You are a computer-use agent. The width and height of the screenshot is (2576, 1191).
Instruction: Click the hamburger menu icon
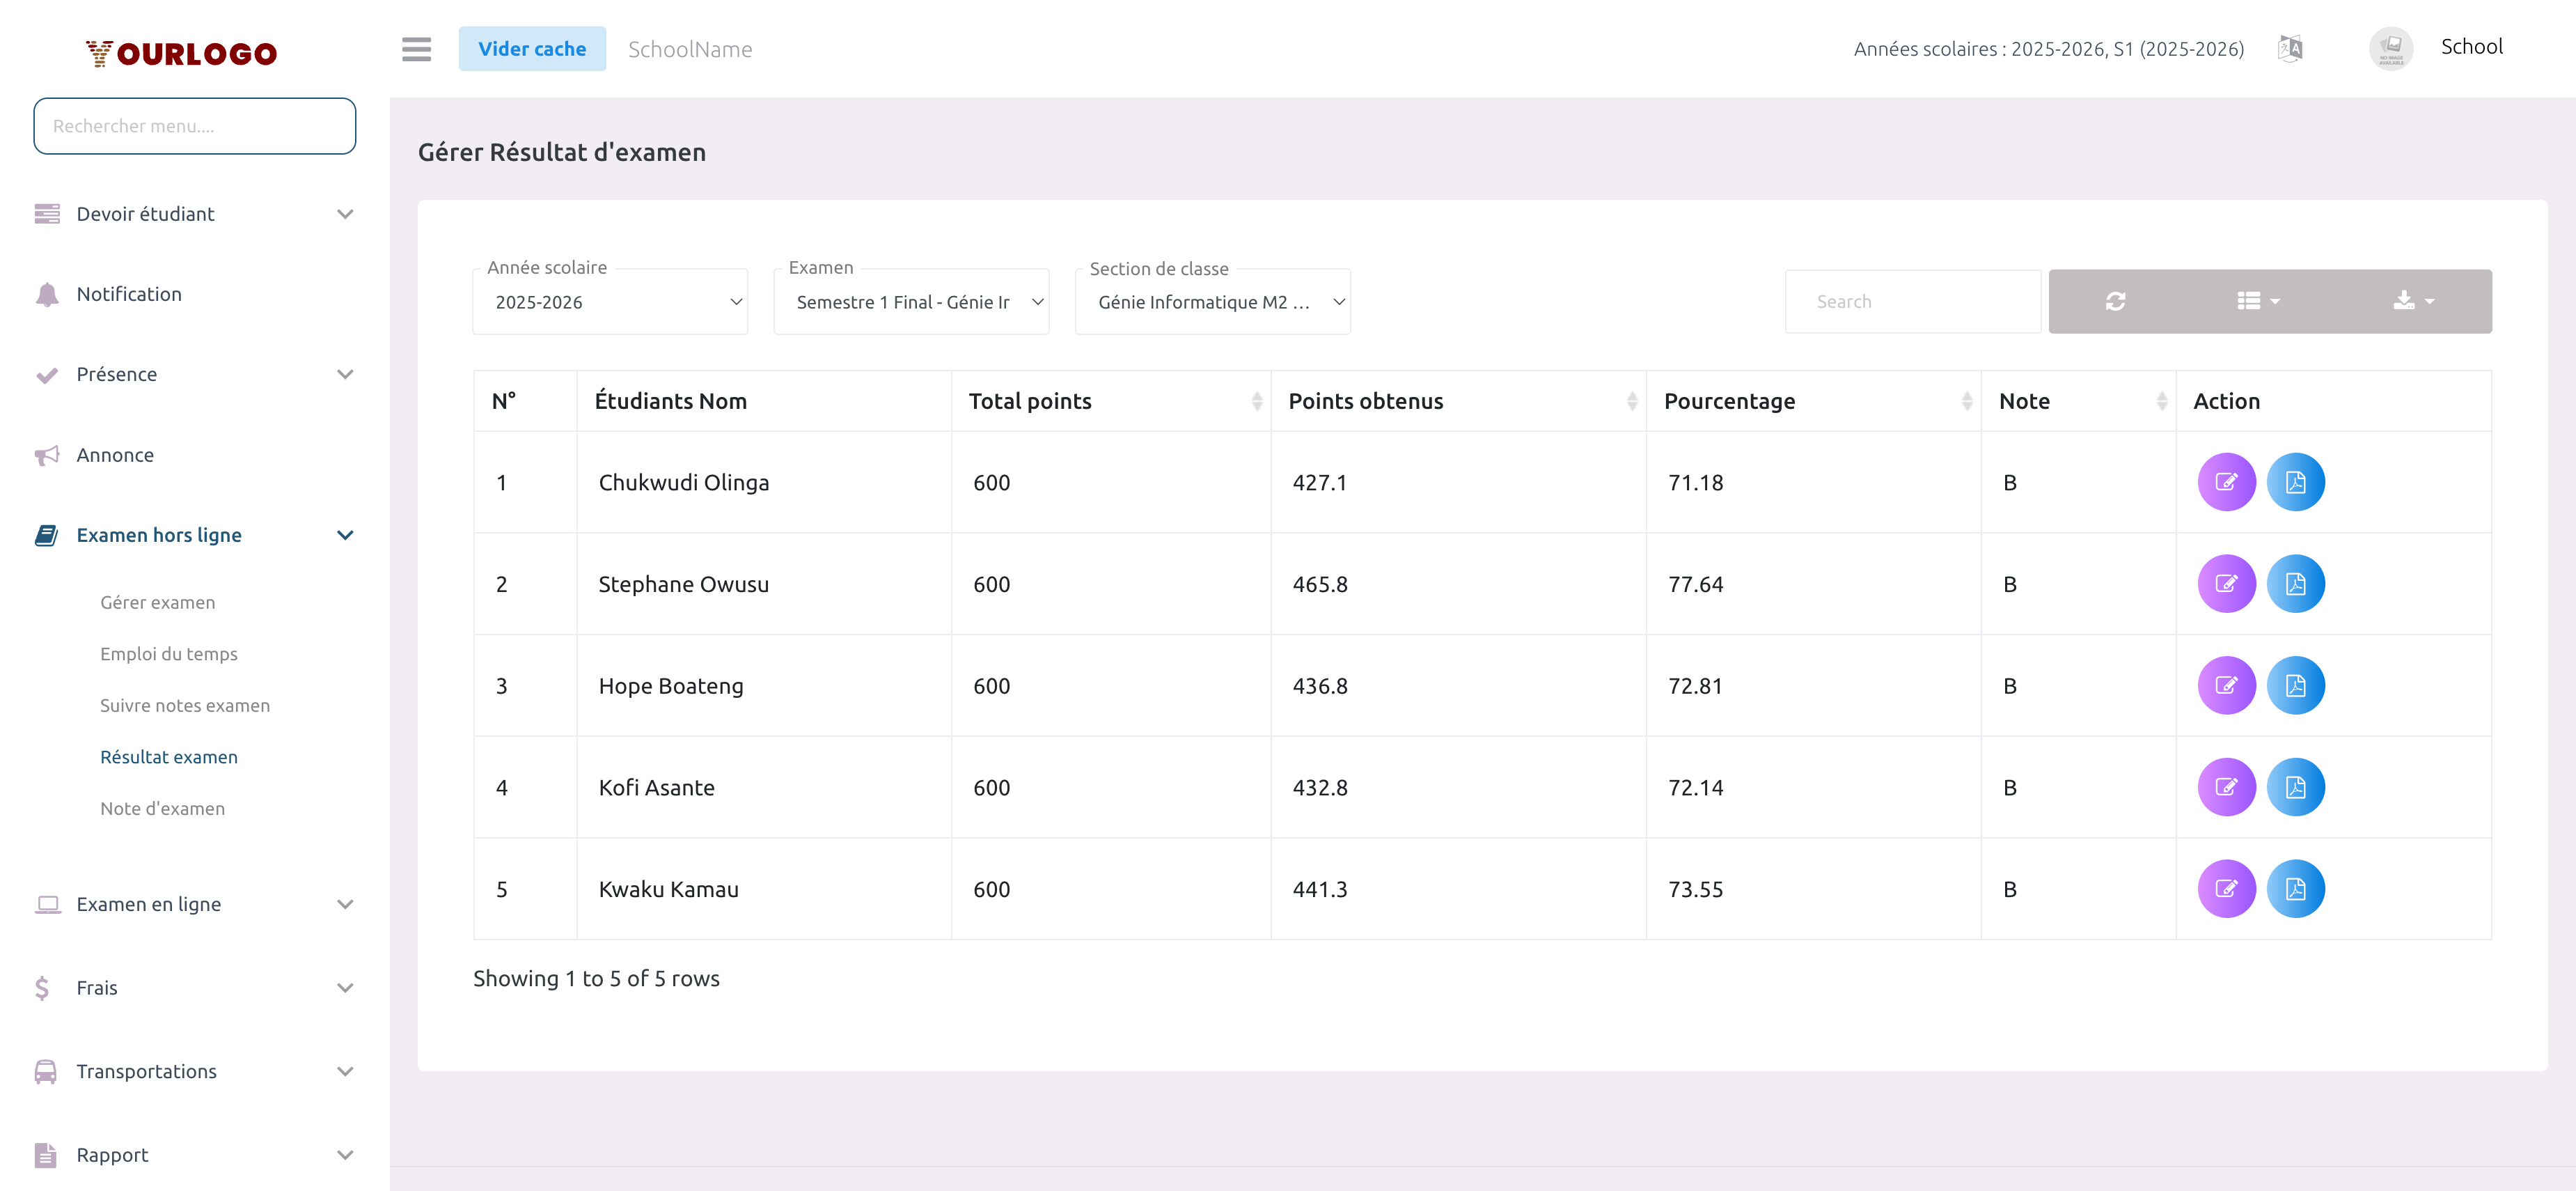[x=416, y=49]
